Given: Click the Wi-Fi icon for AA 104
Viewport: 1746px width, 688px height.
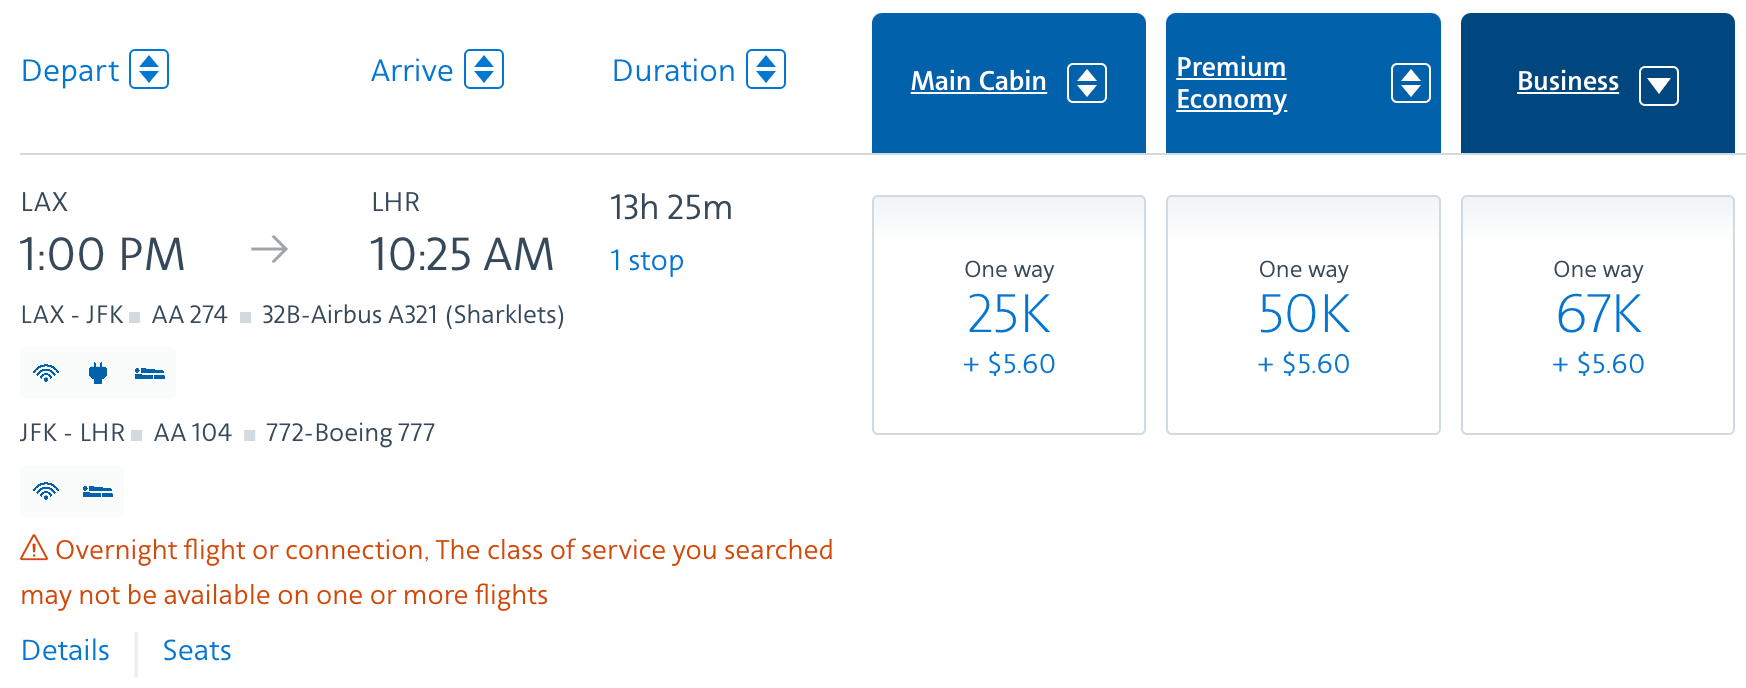Looking at the screenshot, I should 46,491.
